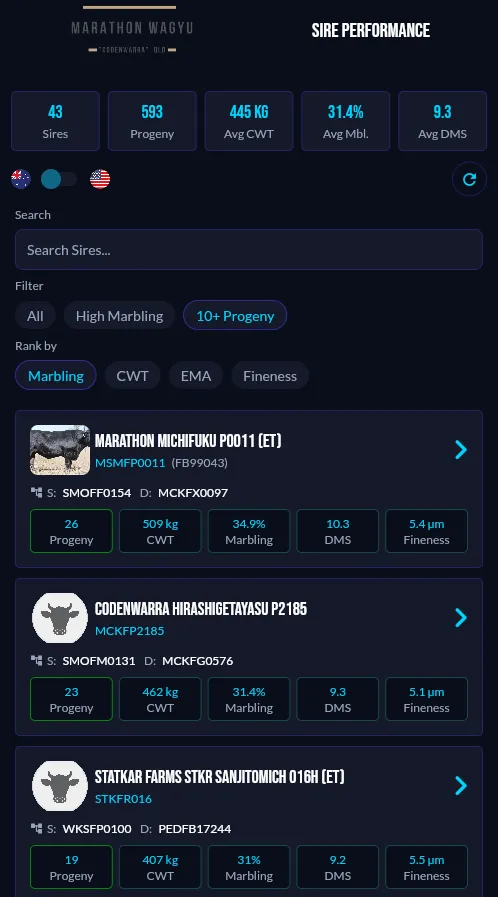Click pedigree icon beside SMOFF0154
Viewport: 498px width, 897px height.
(x=37, y=492)
